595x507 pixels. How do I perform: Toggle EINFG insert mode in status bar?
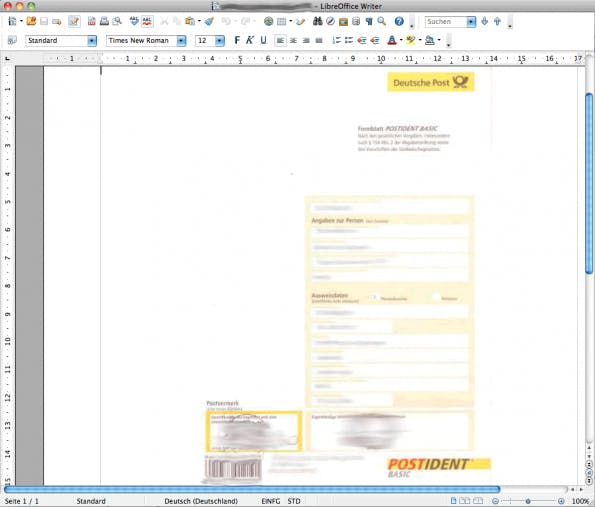coord(271,501)
